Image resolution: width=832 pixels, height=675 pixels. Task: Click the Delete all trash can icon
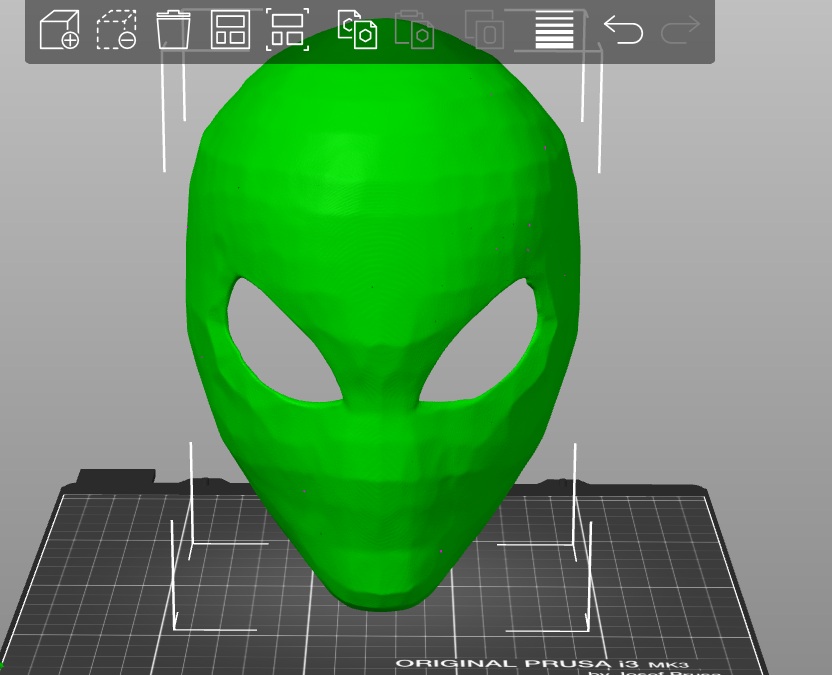pos(174,30)
